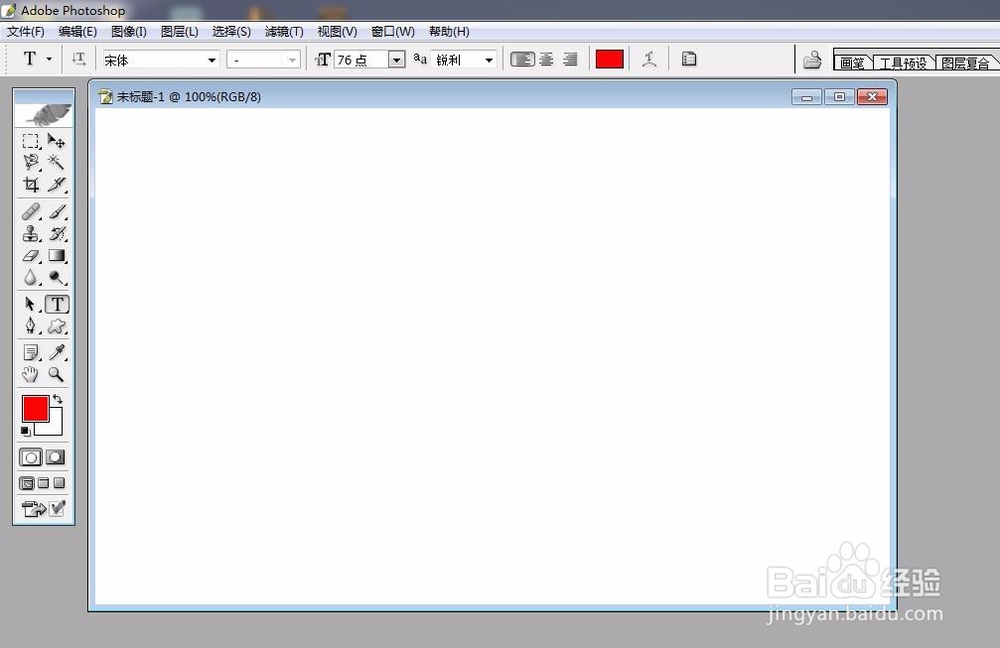
Task: Open the font style dropdown
Action: tap(263, 60)
